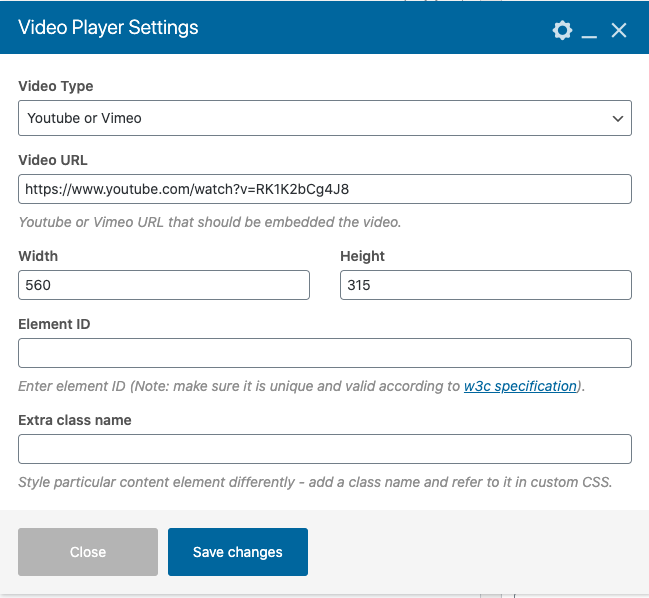Image resolution: width=649 pixels, height=598 pixels.
Task: Click the Height label
Action: (362, 256)
